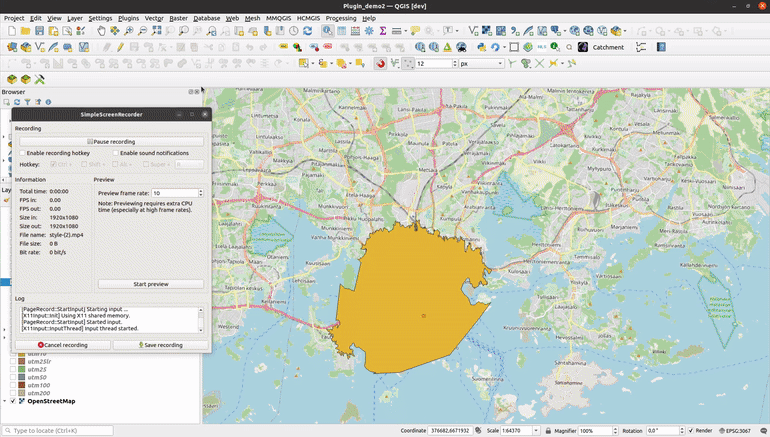
Task: Toggle Editing with the yellow pencil icon
Action: 120,47
